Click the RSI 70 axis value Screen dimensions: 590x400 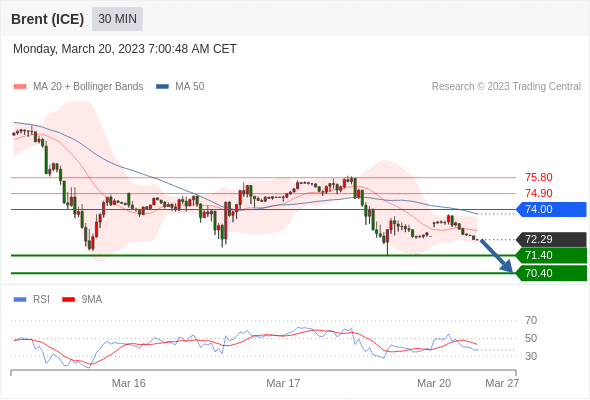[531, 321]
